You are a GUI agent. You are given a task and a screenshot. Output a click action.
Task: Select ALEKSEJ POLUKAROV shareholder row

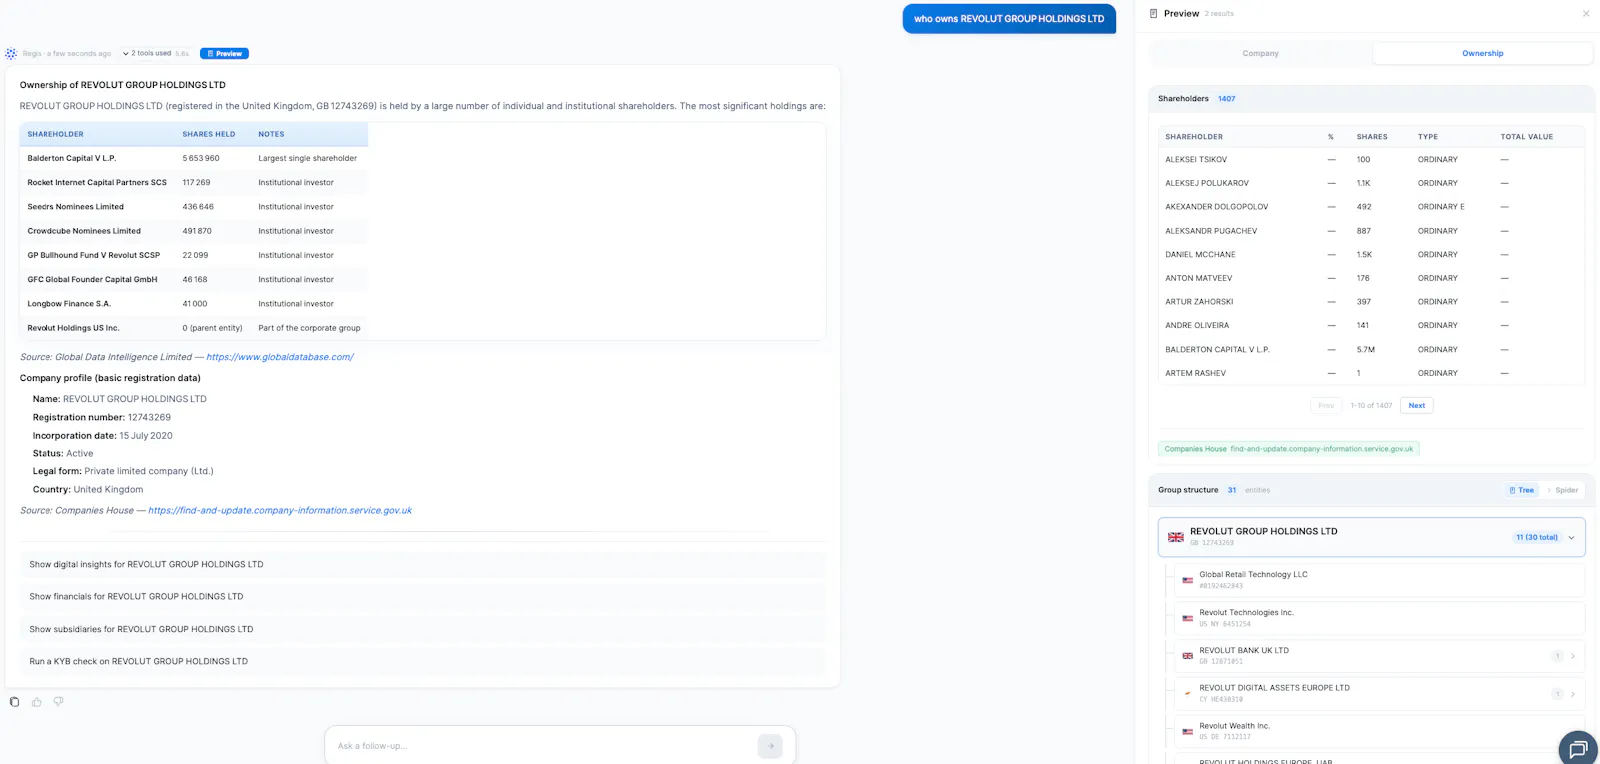click(x=1371, y=184)
